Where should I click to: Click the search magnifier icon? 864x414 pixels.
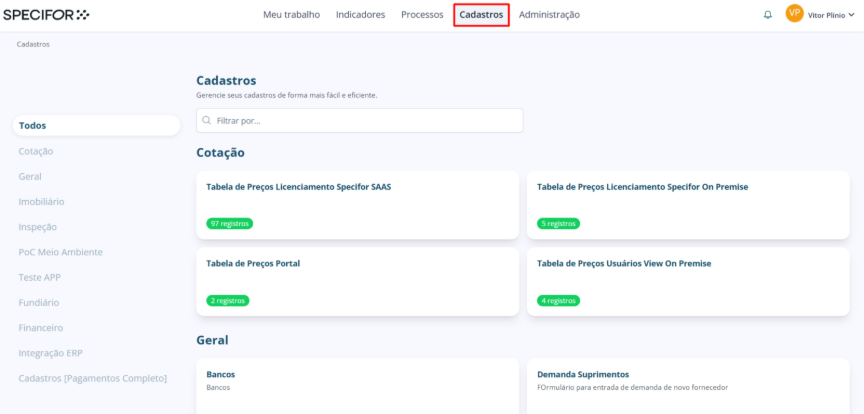pyautogui.click(x=207, y=120)
